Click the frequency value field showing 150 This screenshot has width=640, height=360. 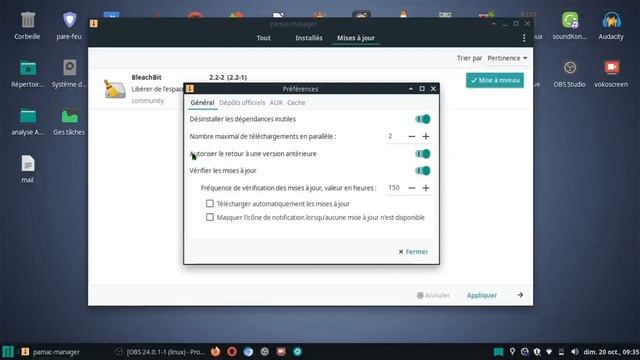[395, 188]
